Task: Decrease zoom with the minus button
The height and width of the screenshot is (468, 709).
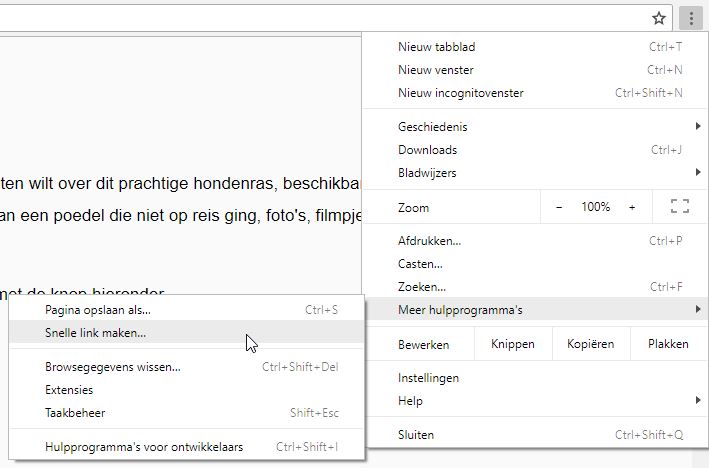Action: click(x=559, y=207)
